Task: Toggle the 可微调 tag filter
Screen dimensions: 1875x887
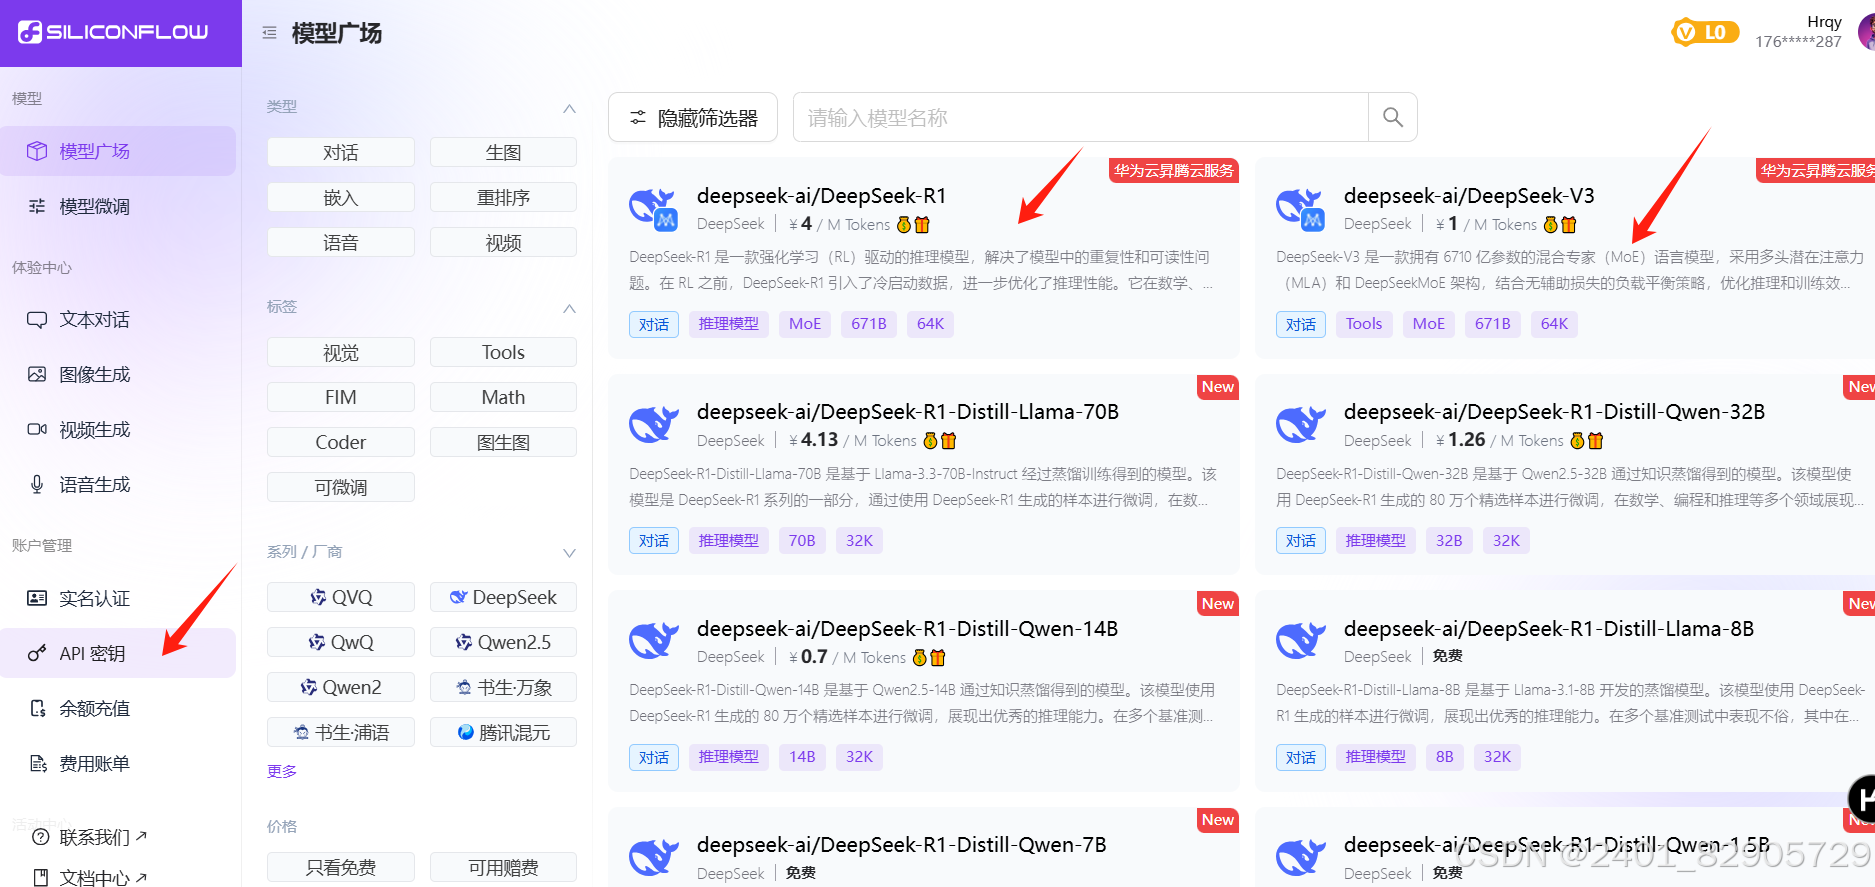Action: (x=341, y=487)
